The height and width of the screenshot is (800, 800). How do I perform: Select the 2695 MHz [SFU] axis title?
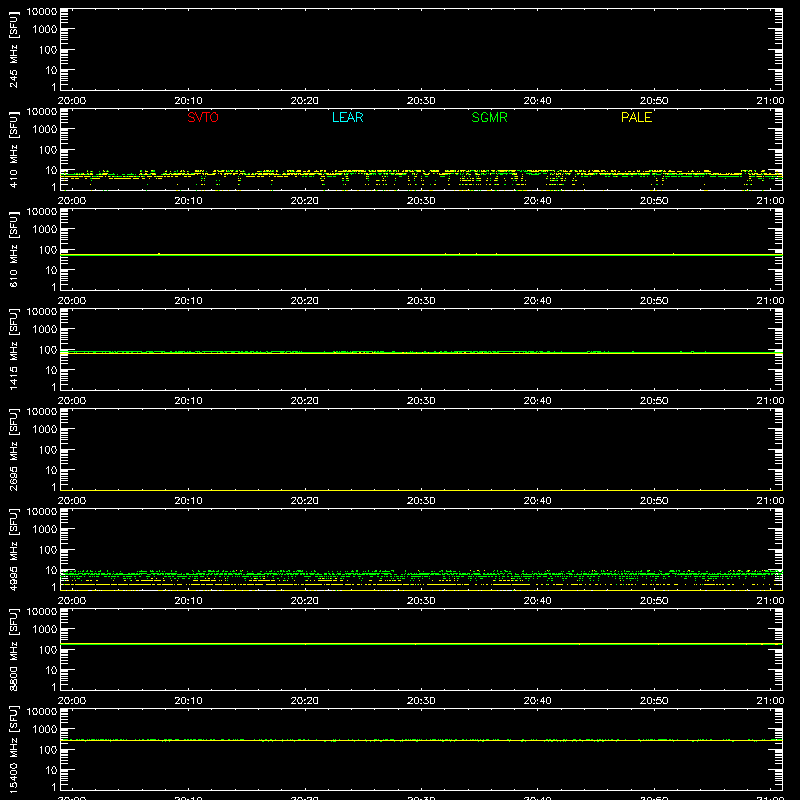click(x=13, y=449)
